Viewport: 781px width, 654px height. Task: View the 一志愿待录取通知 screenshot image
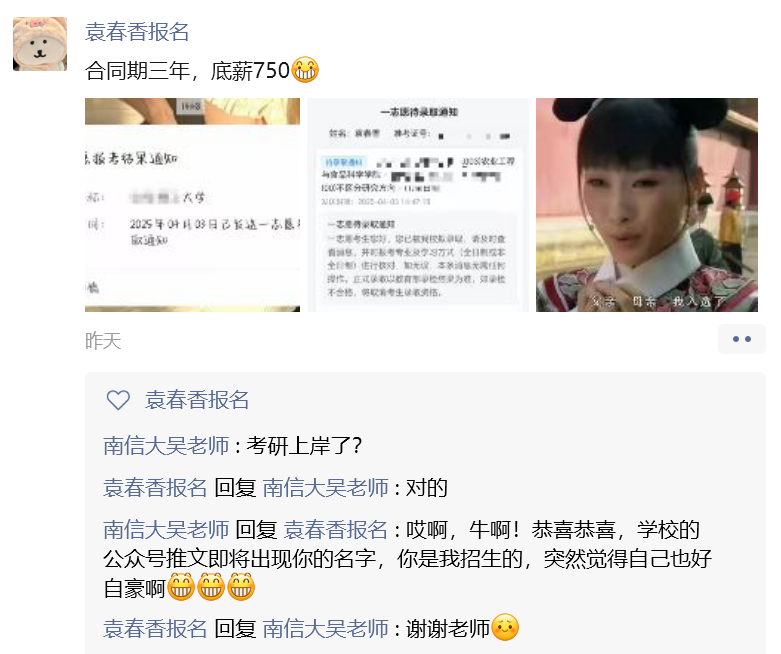(x=418, y=205)
